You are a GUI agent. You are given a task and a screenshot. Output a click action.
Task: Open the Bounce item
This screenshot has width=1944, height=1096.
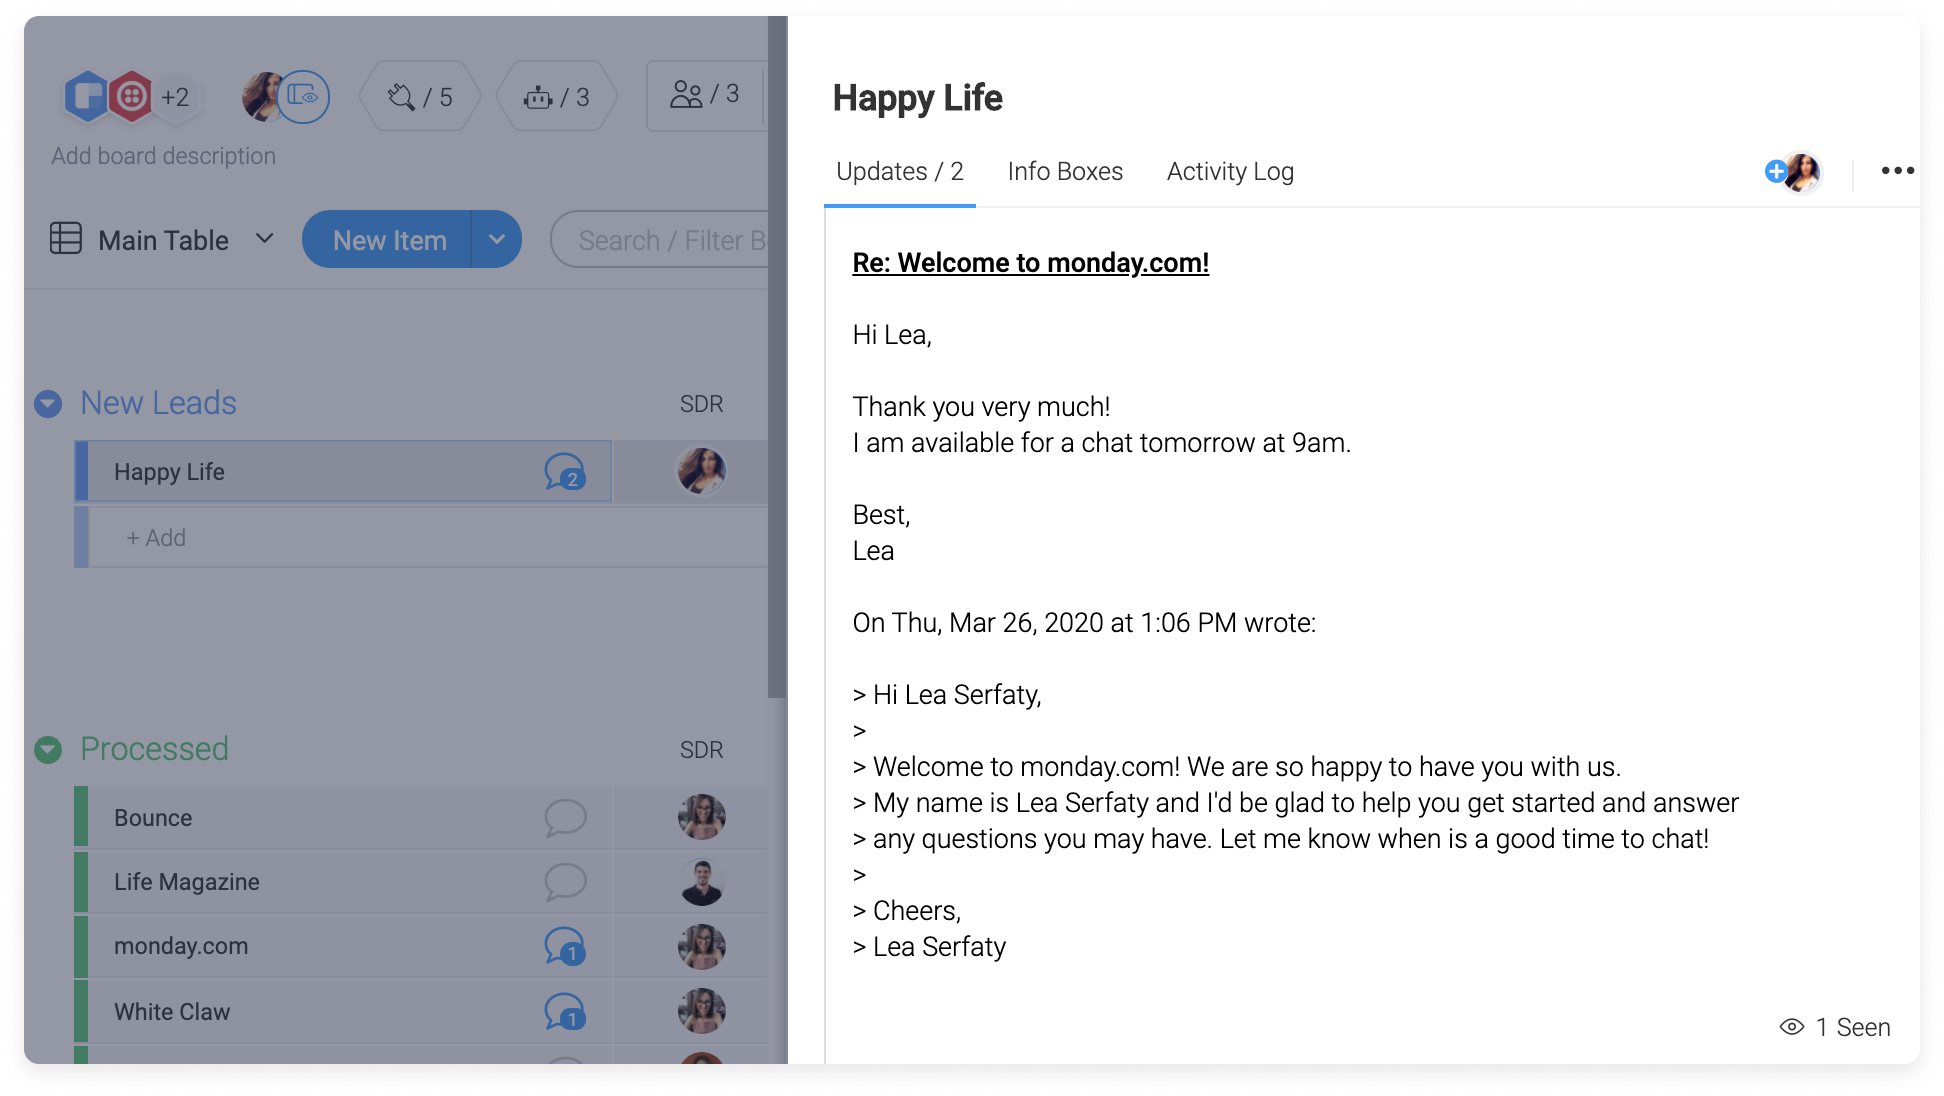(x=153, y=817)
